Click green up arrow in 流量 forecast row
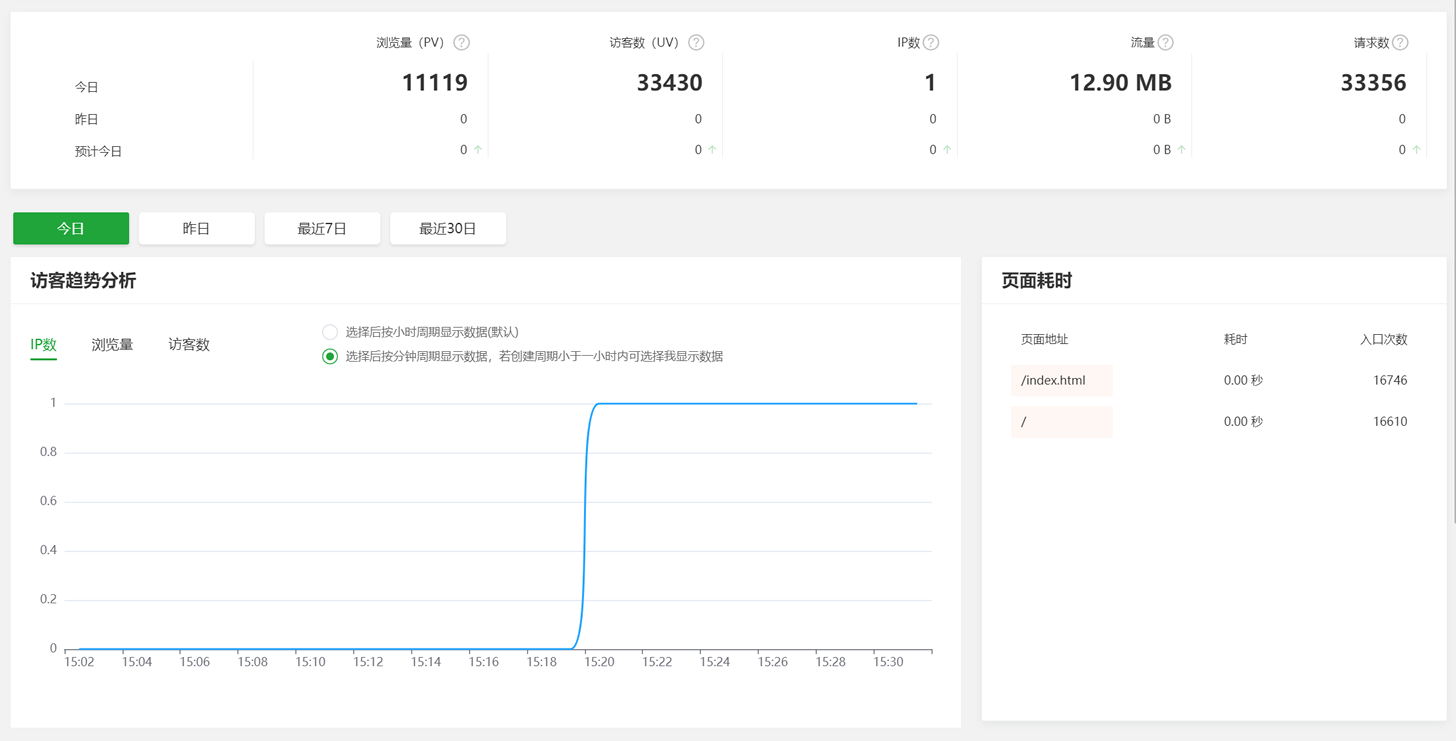Screen dimensions: 1456x741 [1182, 150]
